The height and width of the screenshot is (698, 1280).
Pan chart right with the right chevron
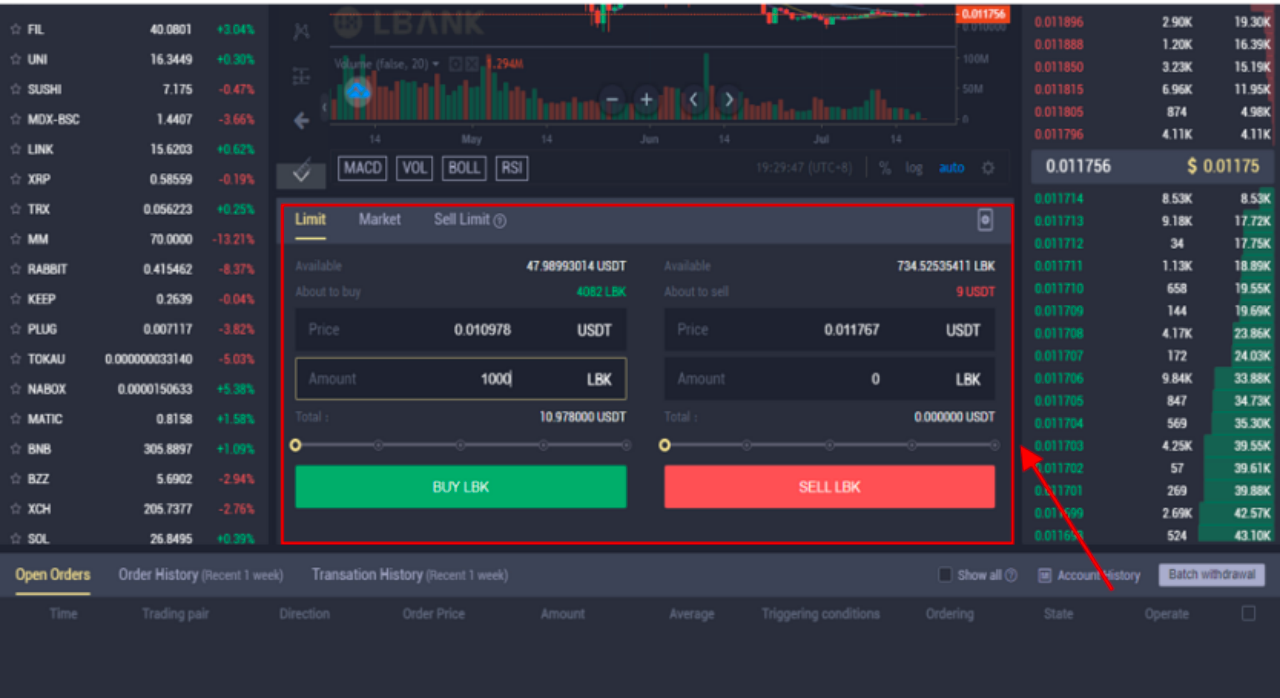[729, 99]
